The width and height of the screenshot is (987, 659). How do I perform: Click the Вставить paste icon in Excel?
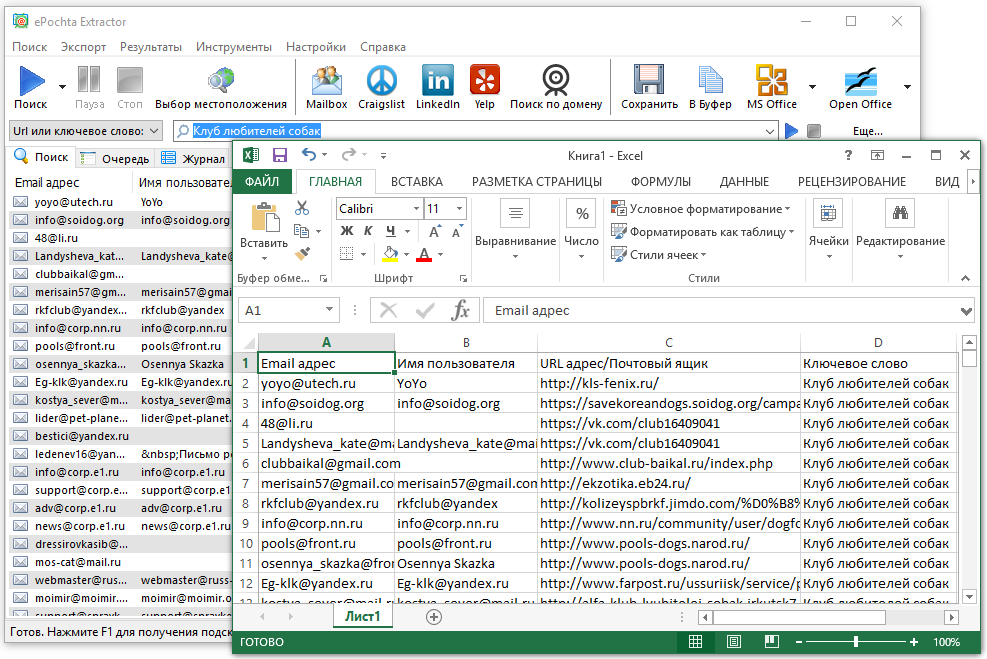click(x=265, y=218)
